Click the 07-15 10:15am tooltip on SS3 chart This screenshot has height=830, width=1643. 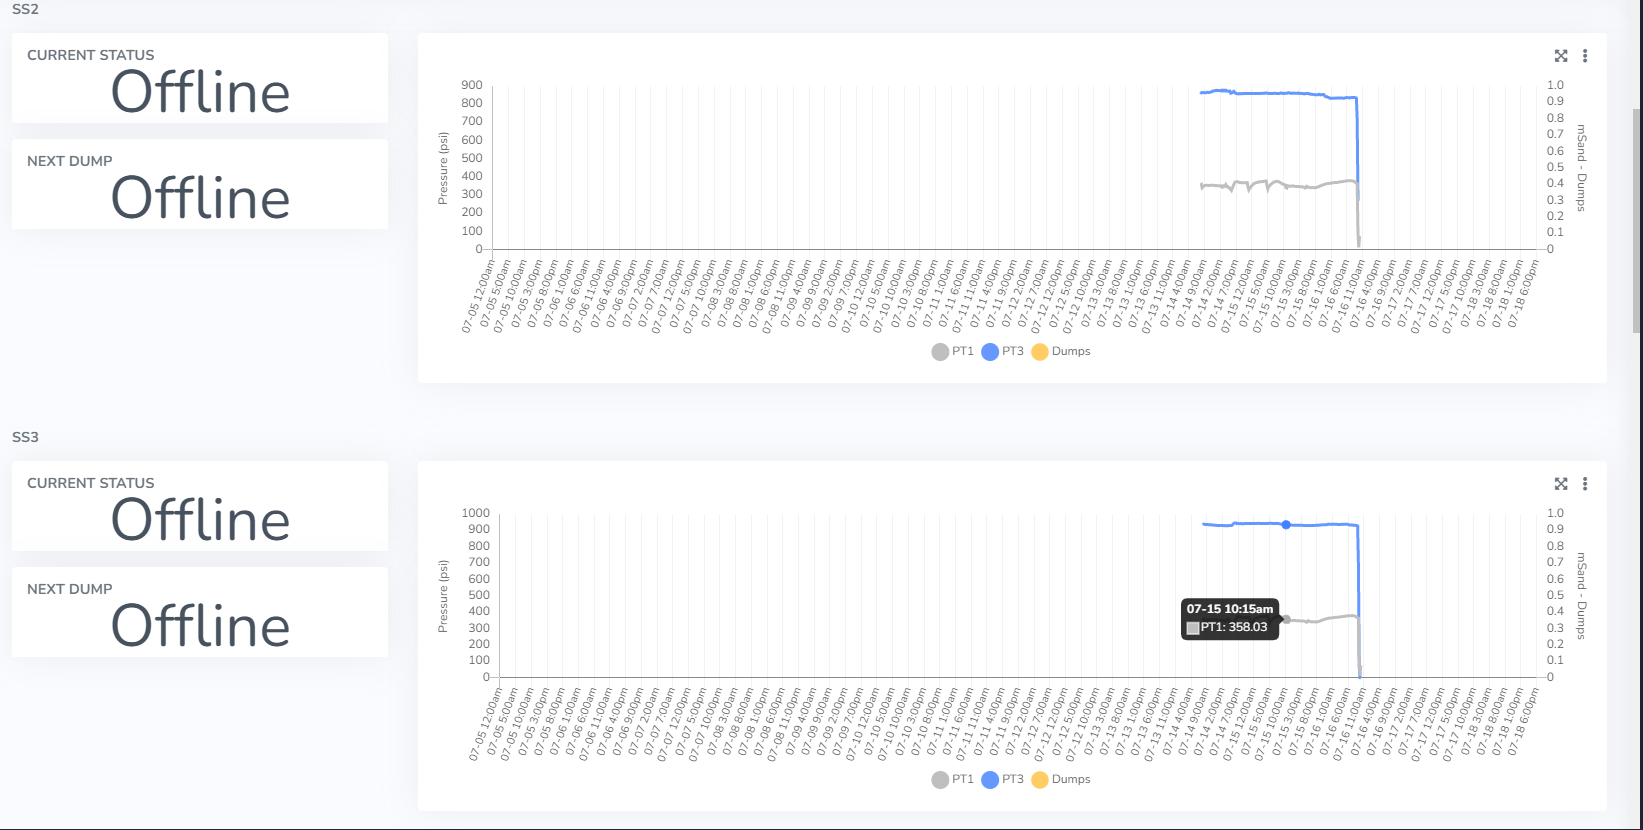coord(1230,618)
